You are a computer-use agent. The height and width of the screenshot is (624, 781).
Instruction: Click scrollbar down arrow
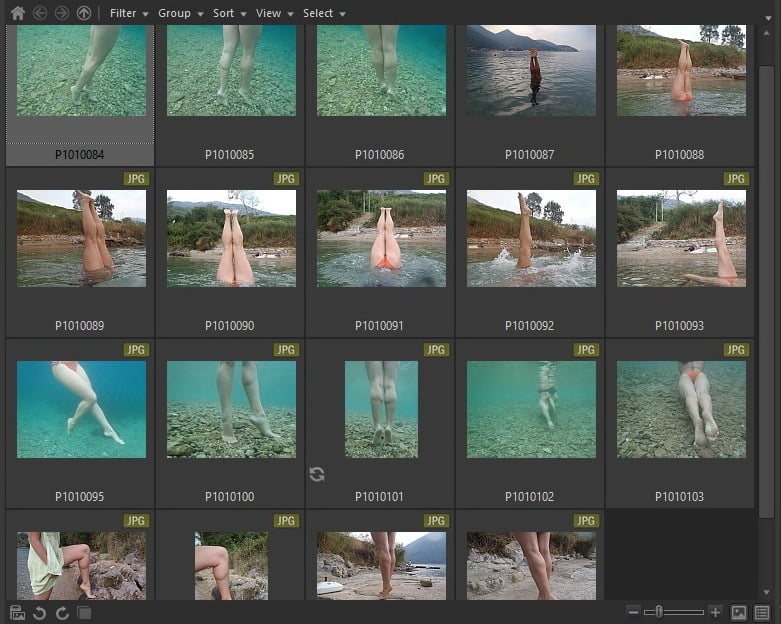click(x=767, y=592)
